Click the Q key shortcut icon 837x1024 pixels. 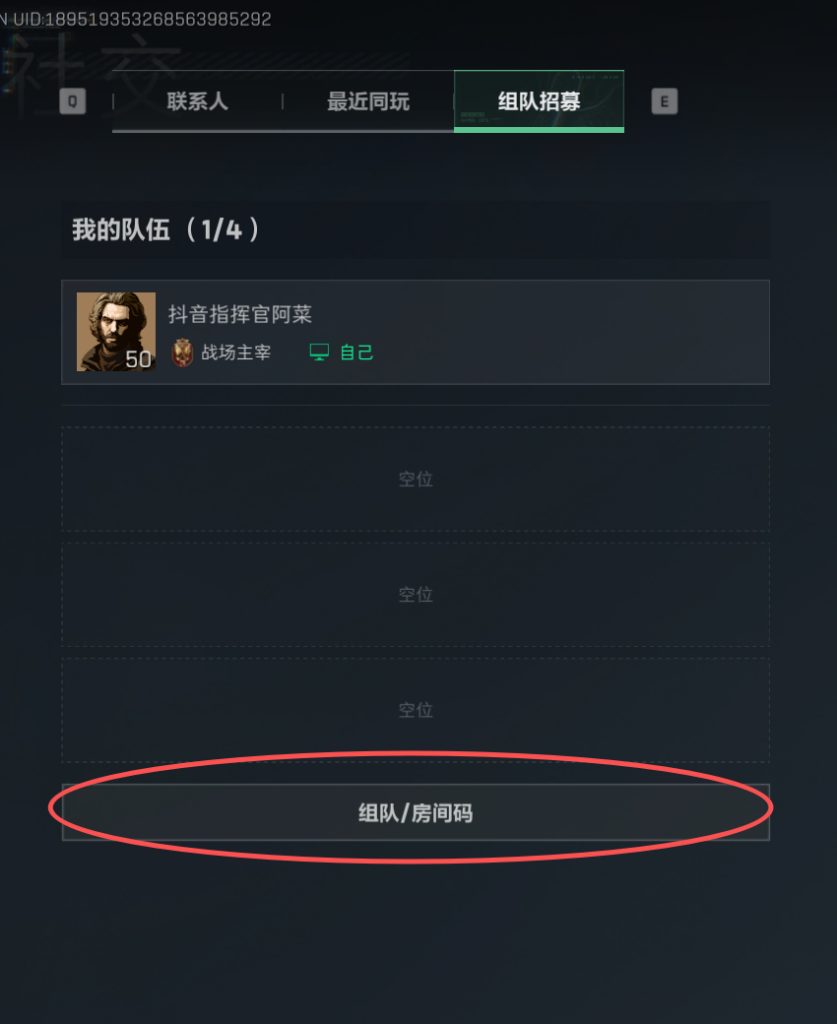click(x=72, y=101)
